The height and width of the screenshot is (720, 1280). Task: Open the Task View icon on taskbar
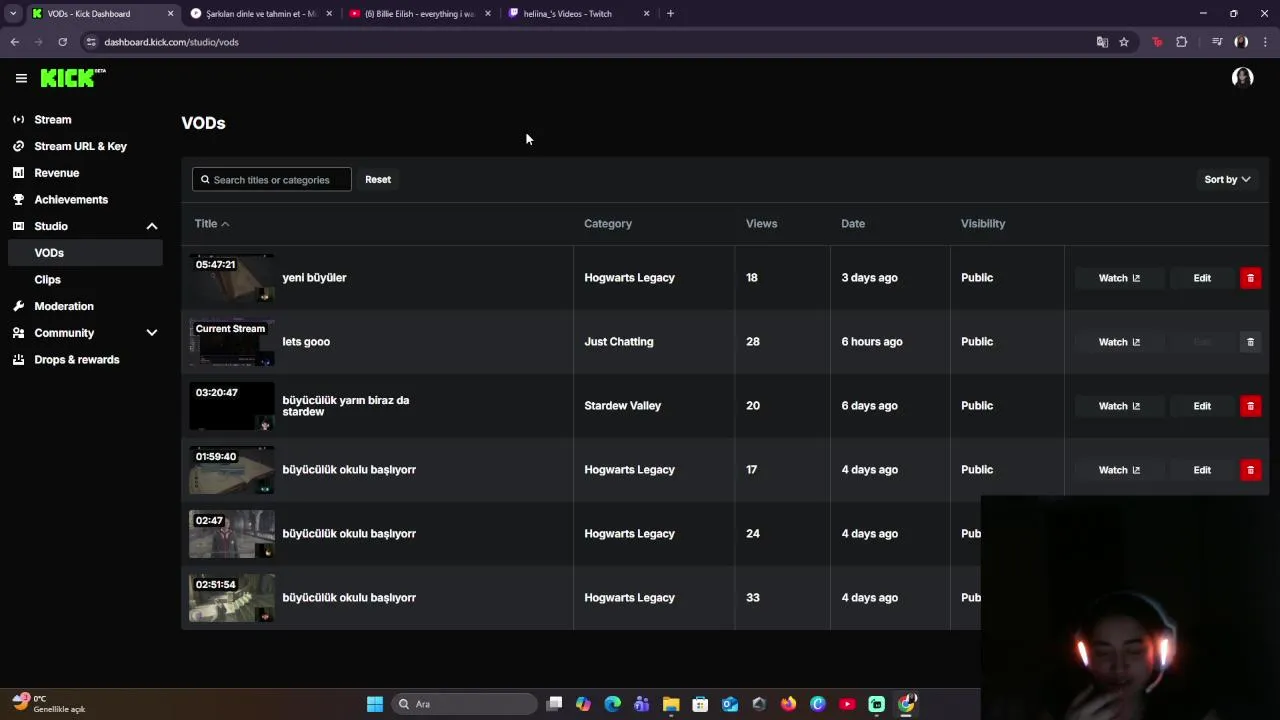coord(555,704)
